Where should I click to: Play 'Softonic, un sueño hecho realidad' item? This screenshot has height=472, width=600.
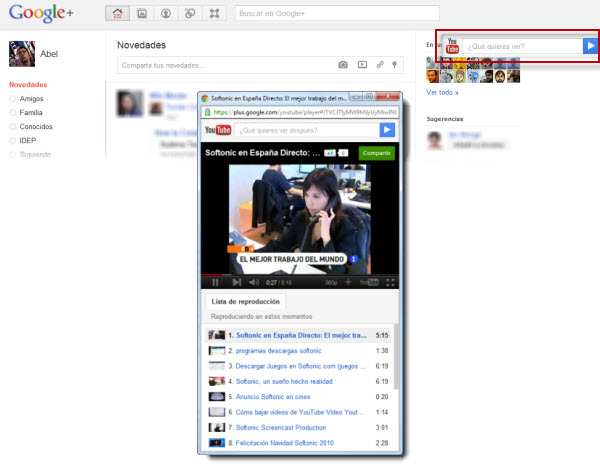(298, 381)
